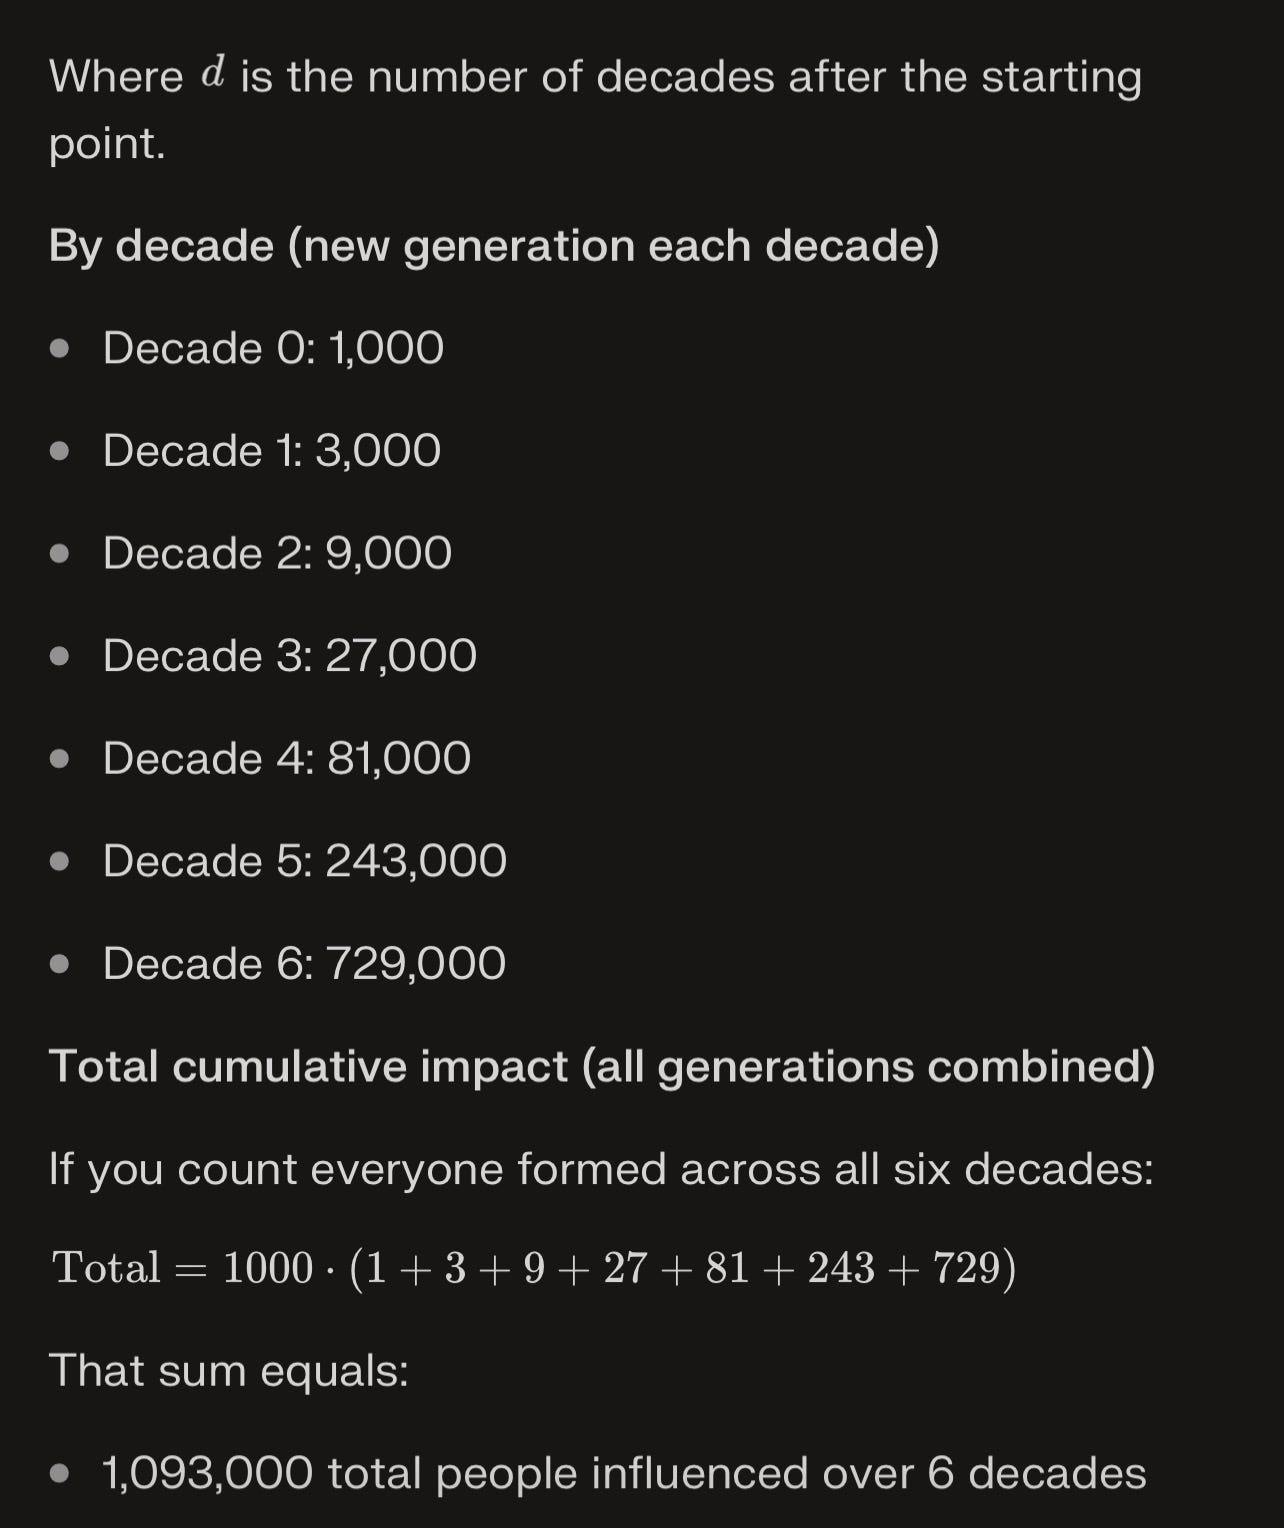This screenshot has width=1284, height=1528.
Task: Click the Total = 1000 formula line
Action: pos(534,1268)
